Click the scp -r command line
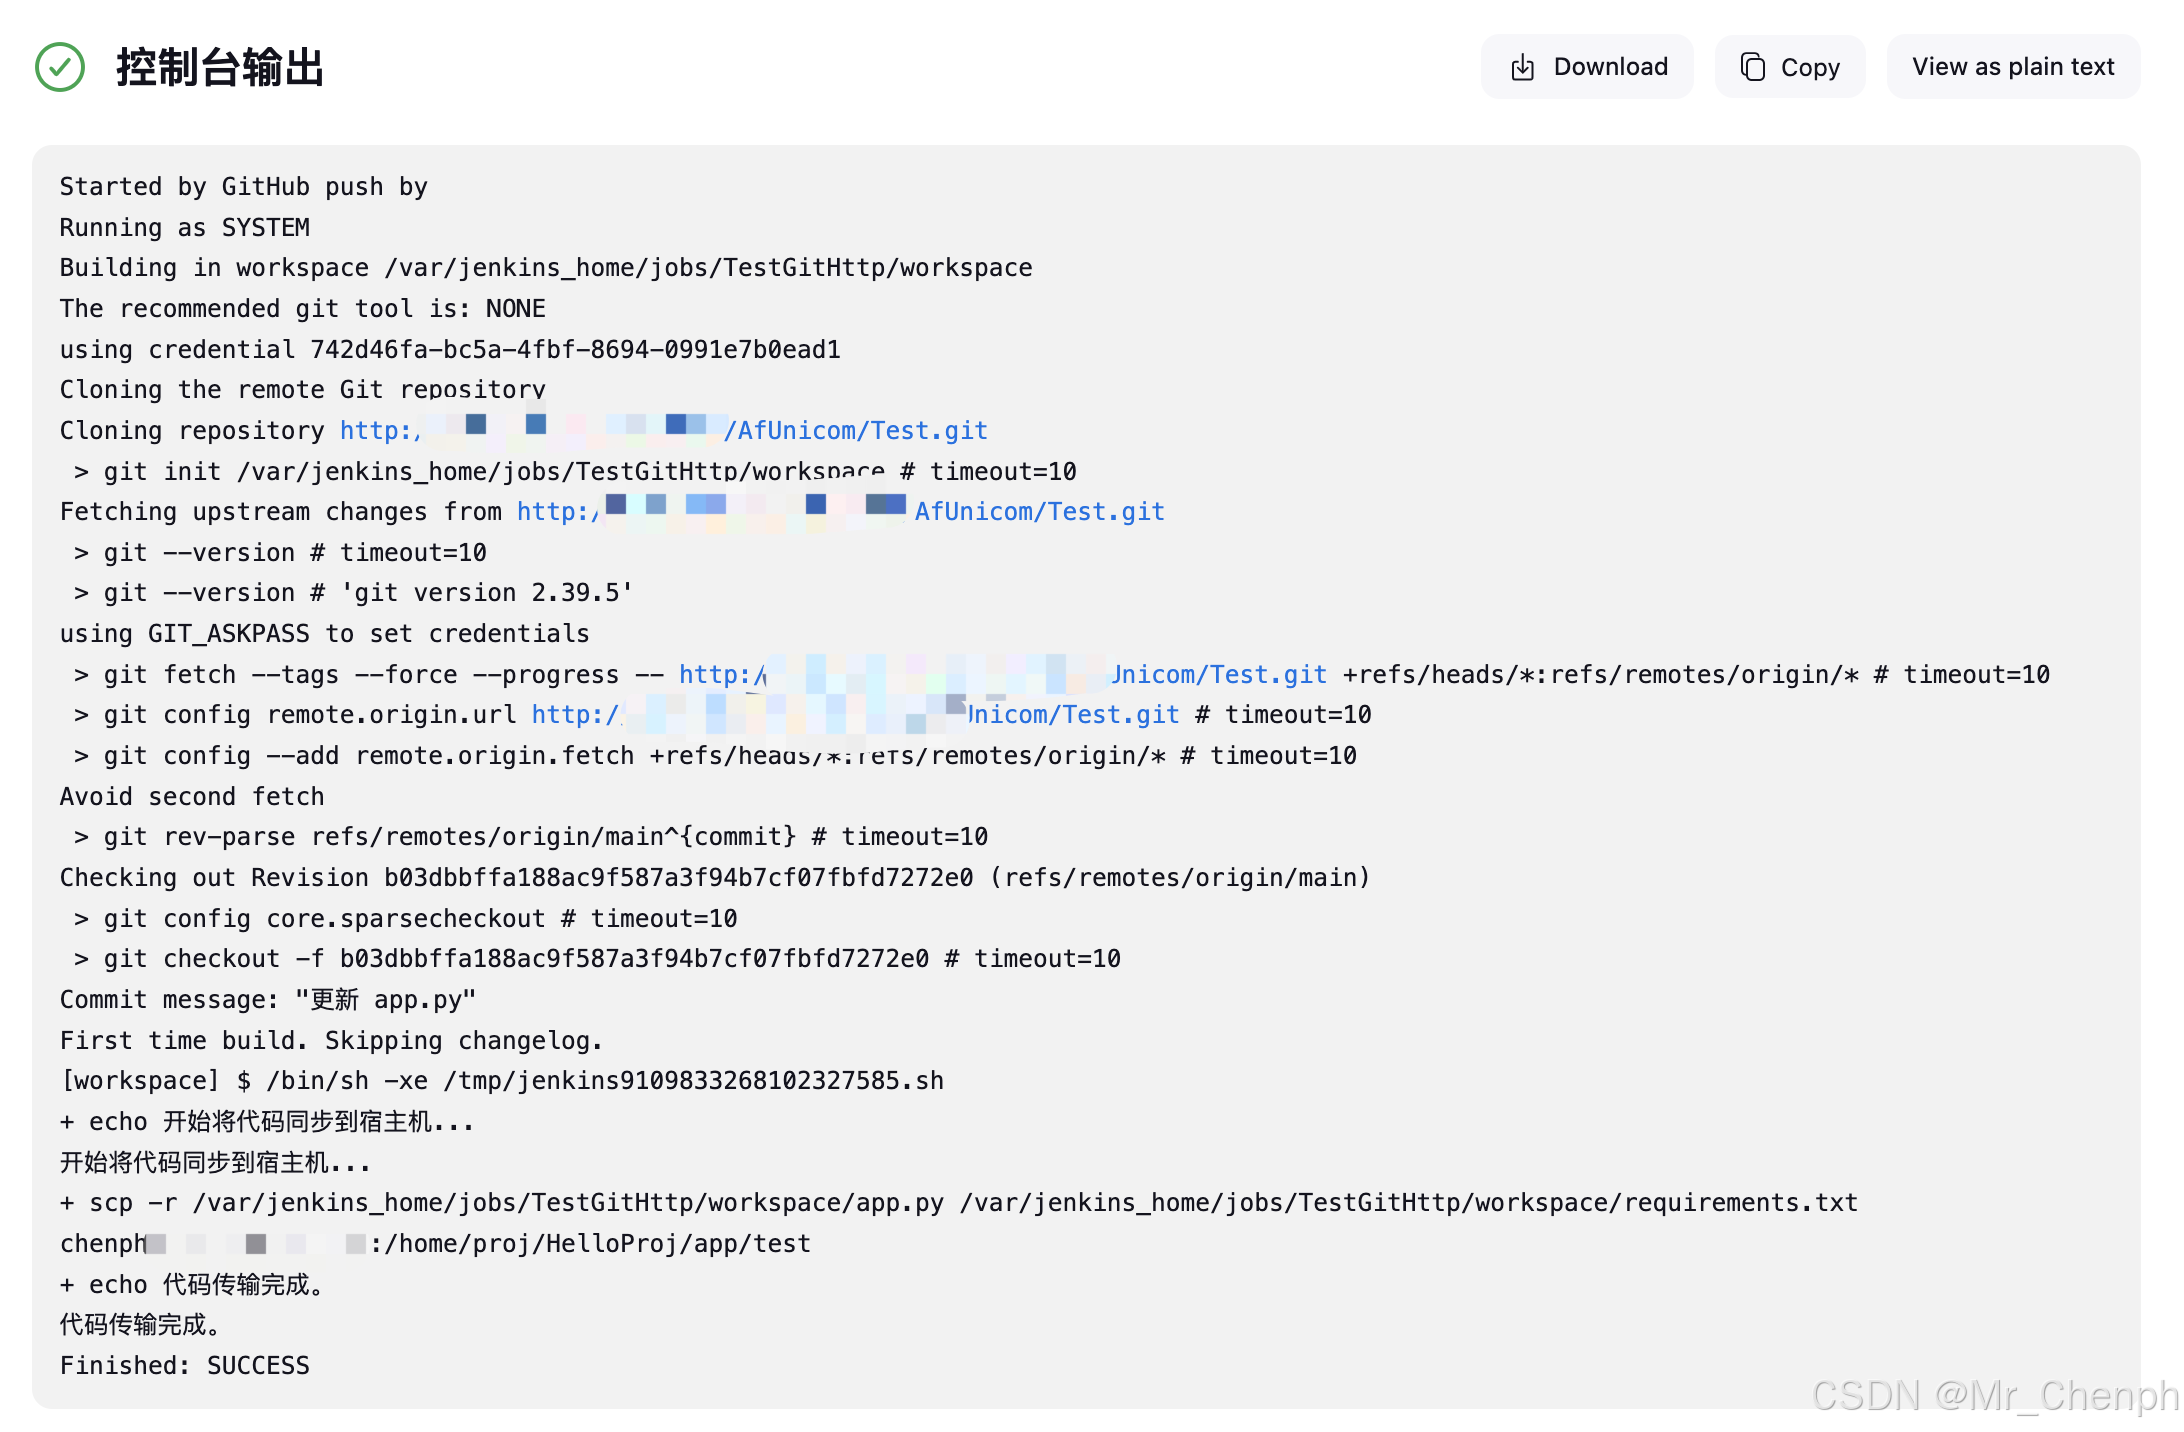 pyautogui.click(x=958, y=1203)
